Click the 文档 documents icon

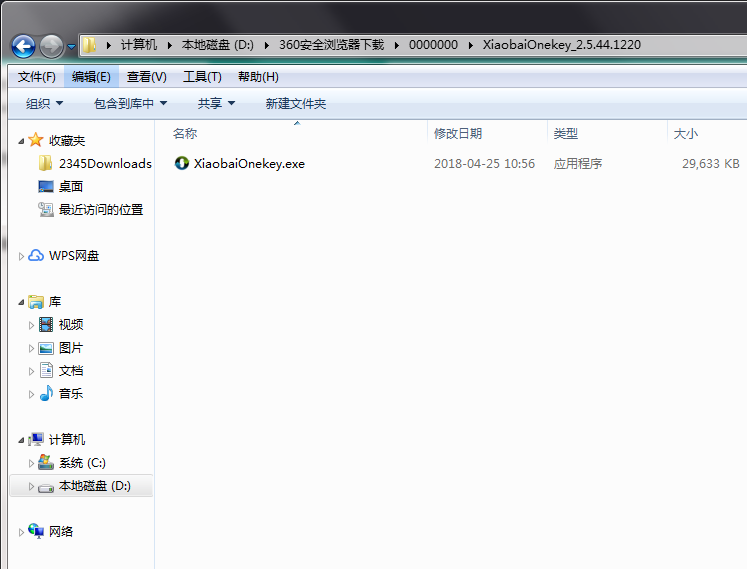(46, 370)
